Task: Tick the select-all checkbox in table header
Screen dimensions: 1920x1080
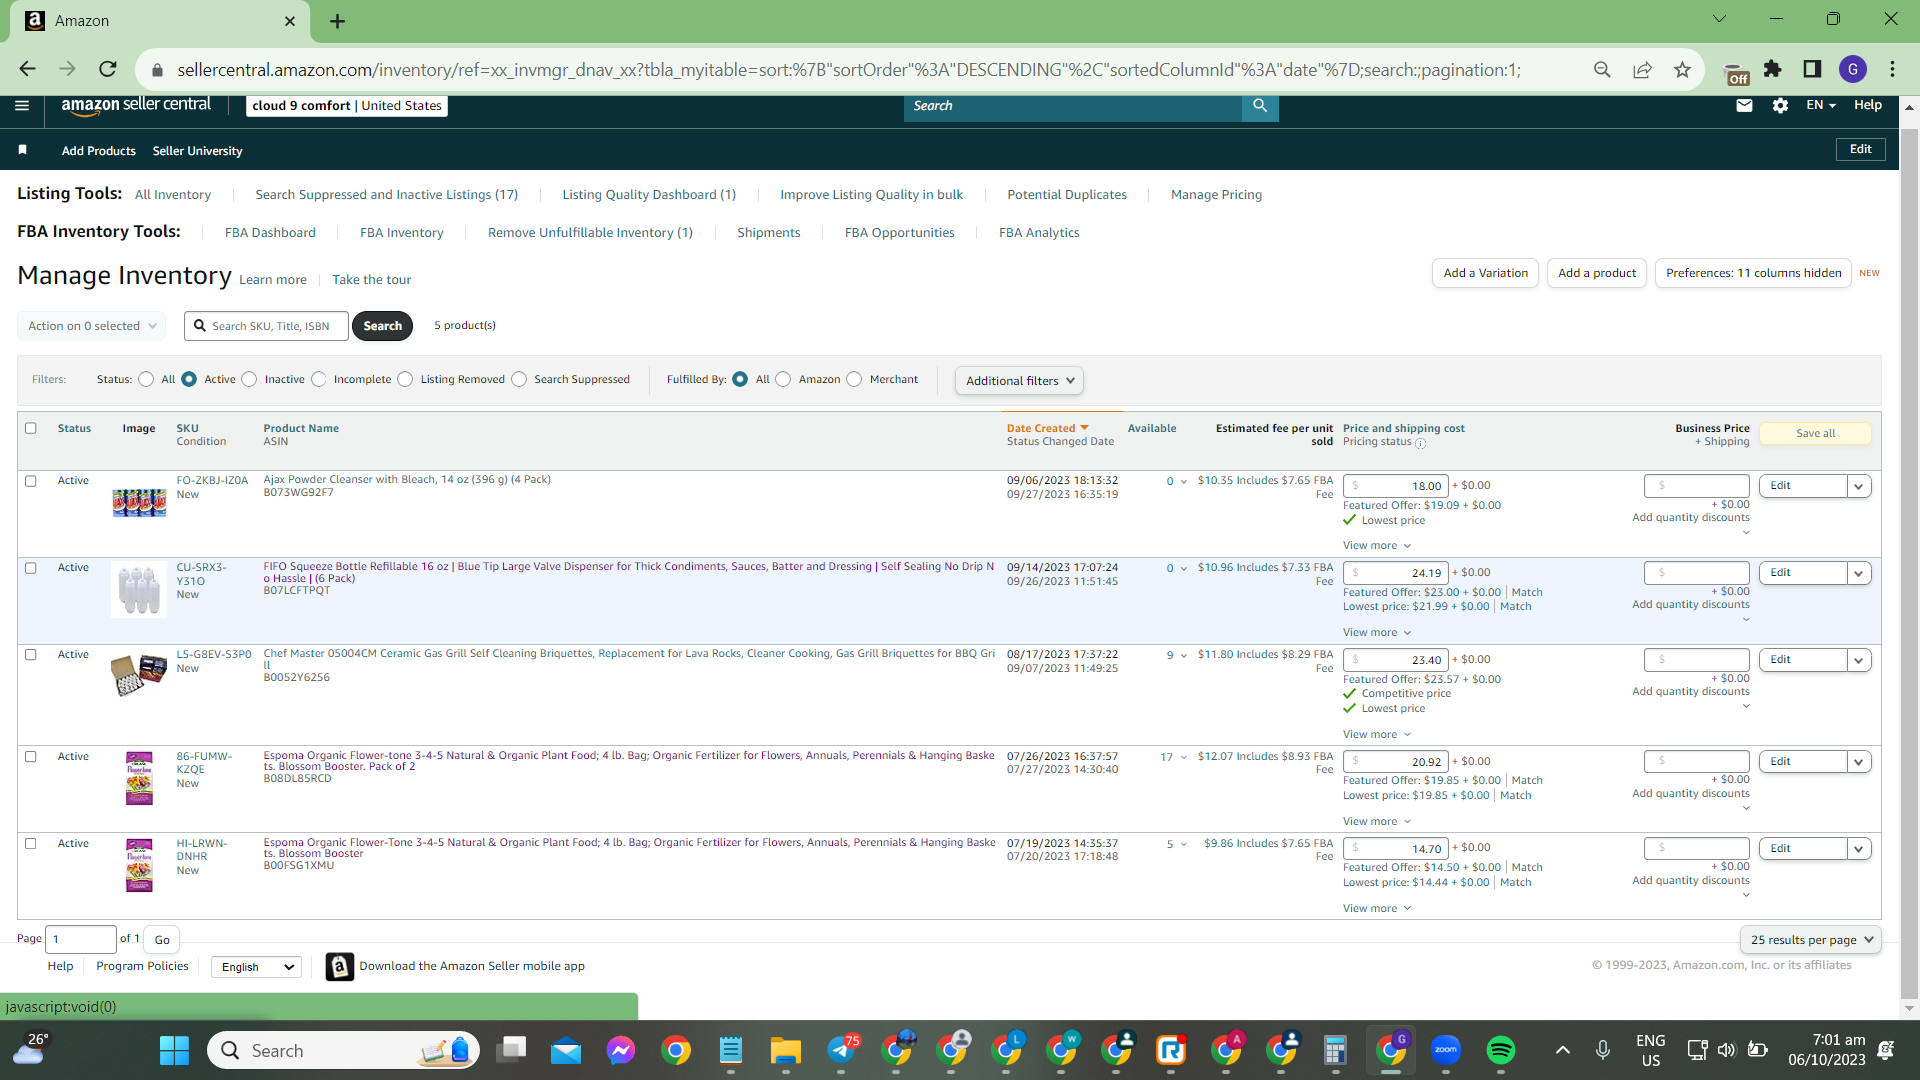Action: tap(31, 428)
